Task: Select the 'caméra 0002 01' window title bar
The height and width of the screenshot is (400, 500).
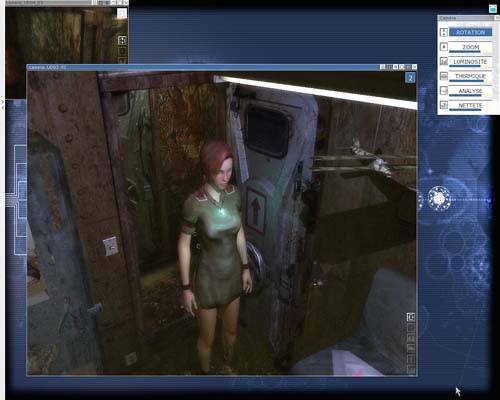Action: (222, 67)
